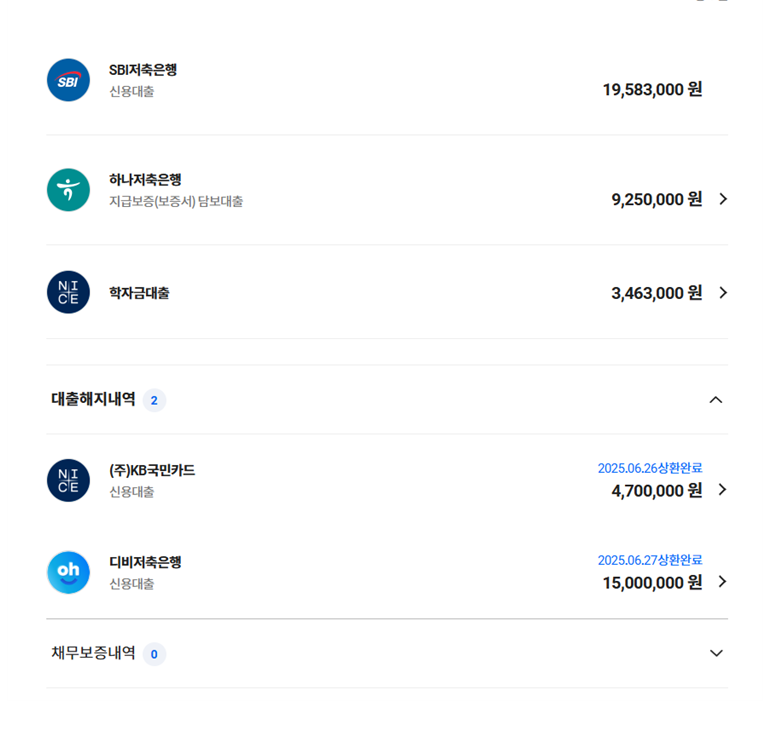This screenshot has height=747, width=771.
Task: Click the NICE logo beside (주)KB국민카드
Action: 68,480
